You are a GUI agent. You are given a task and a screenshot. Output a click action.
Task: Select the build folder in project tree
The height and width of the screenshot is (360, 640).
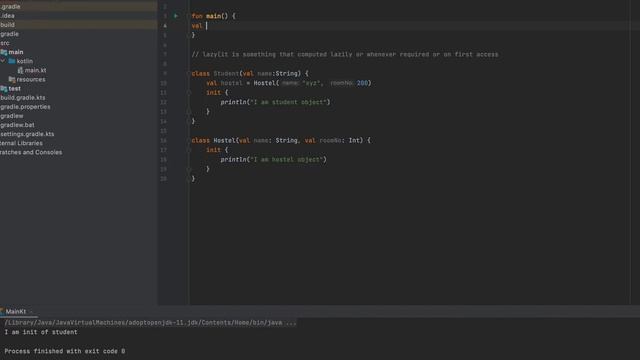pyautogui.click(x=7, y=25)
